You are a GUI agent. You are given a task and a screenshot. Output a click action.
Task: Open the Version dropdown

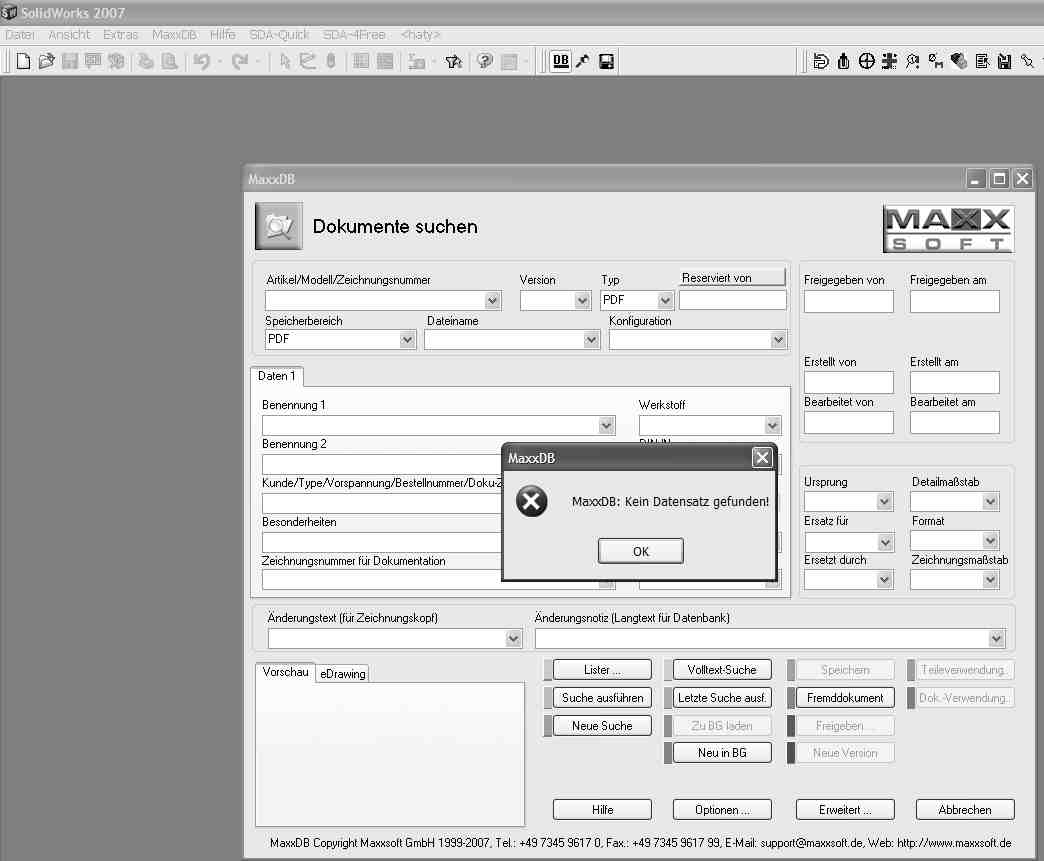pos(583,300)
